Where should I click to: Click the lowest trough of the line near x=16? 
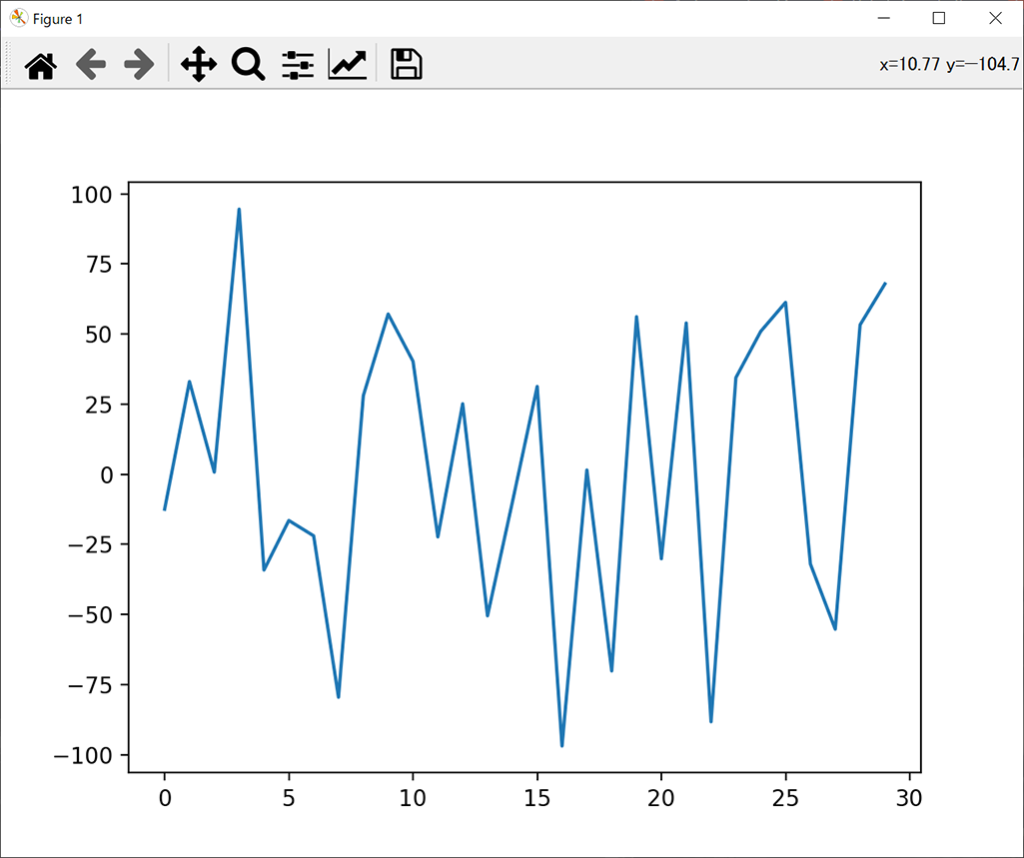(562, 745)
